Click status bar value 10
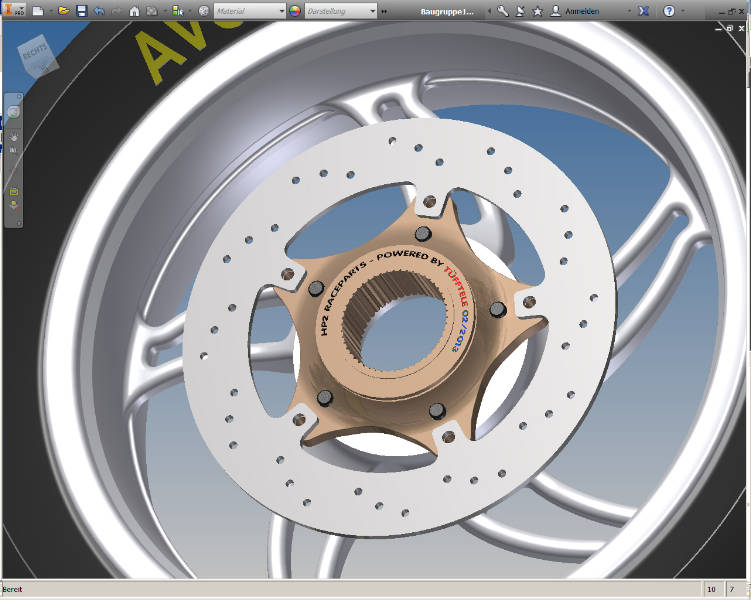The height and width of the screenshot is (600, 751). coord(711,589)
